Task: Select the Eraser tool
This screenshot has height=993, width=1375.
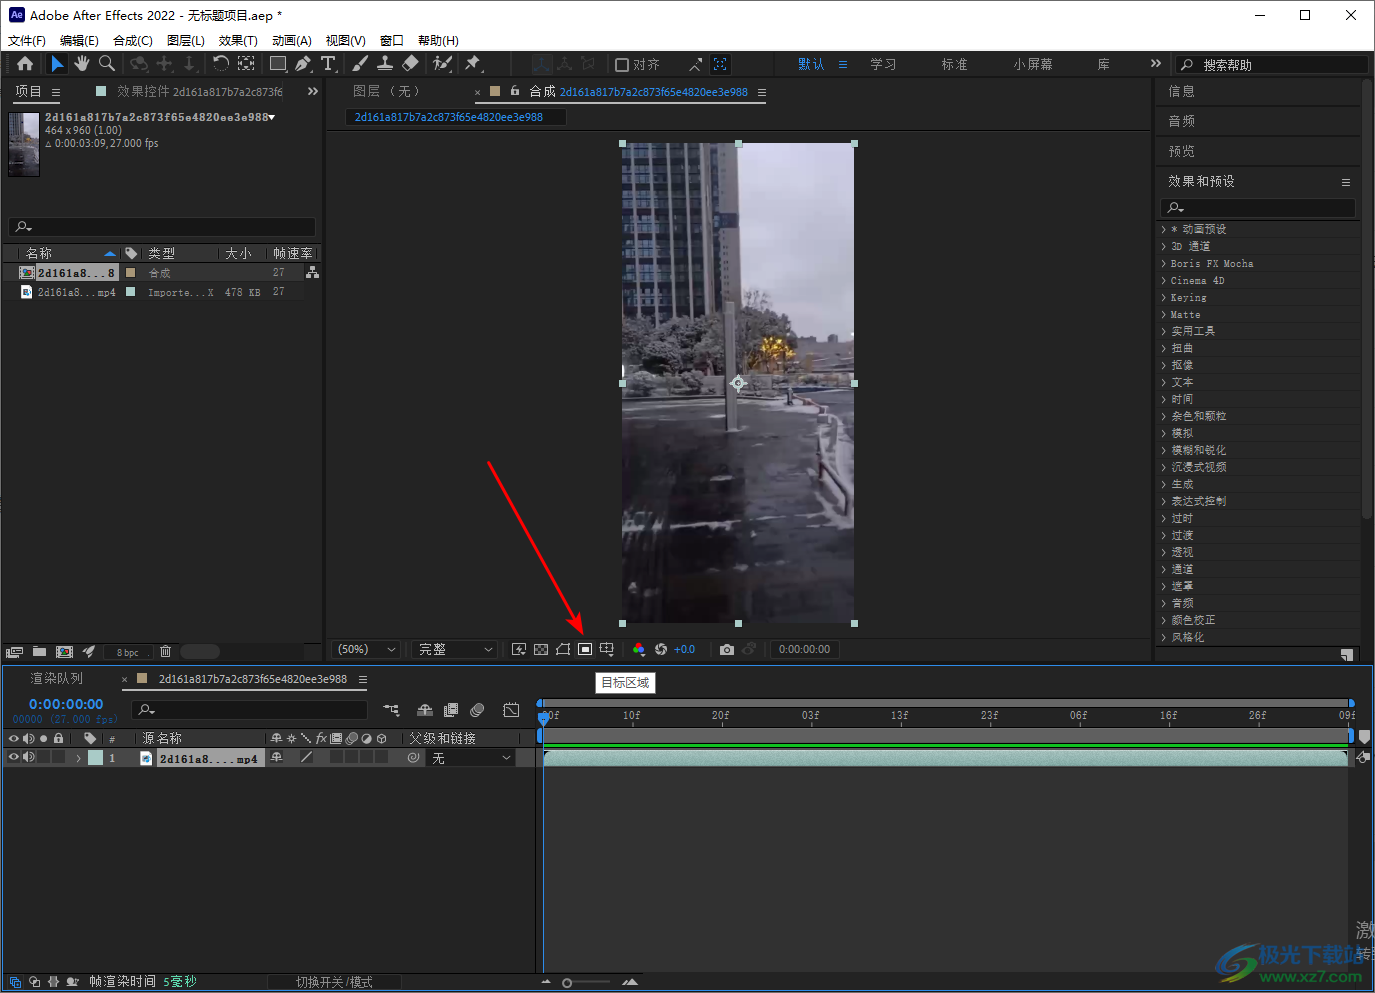Action: coord(410,64)
